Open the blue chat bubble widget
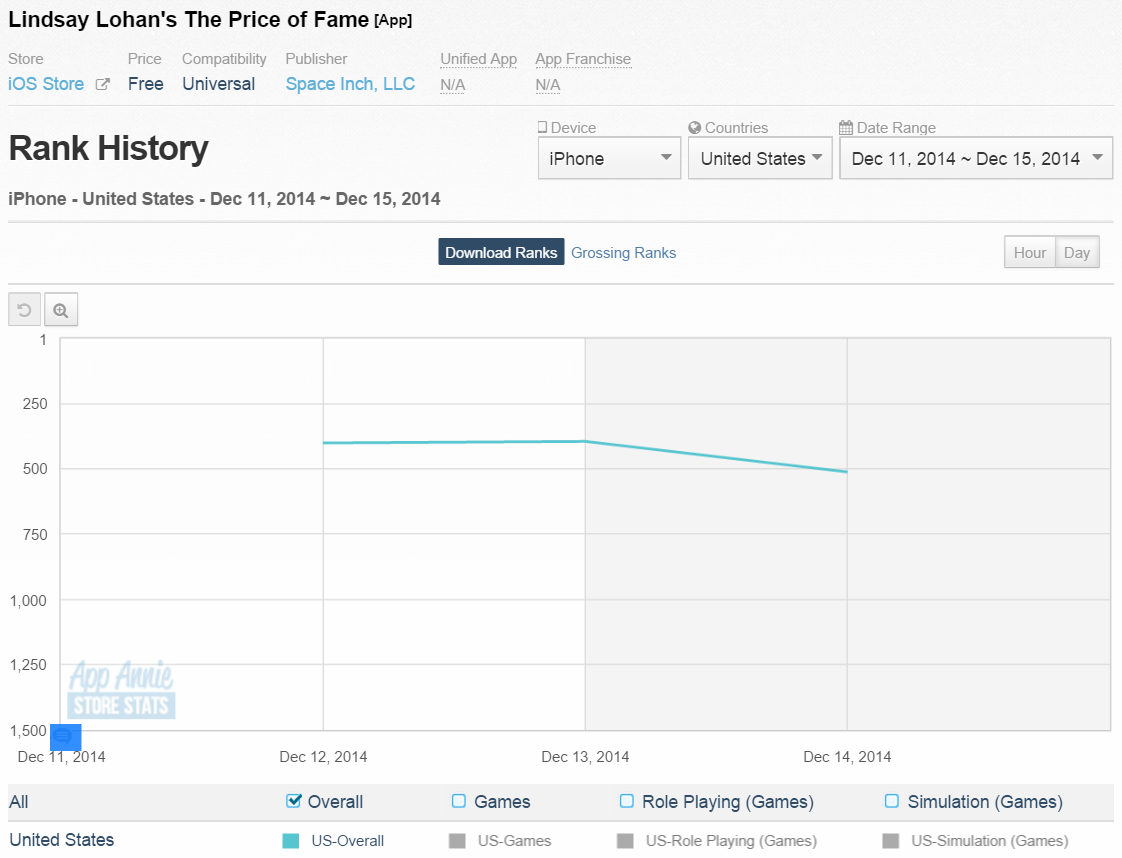Viewport: 1122px width, 858px height. tap(65, 737)
